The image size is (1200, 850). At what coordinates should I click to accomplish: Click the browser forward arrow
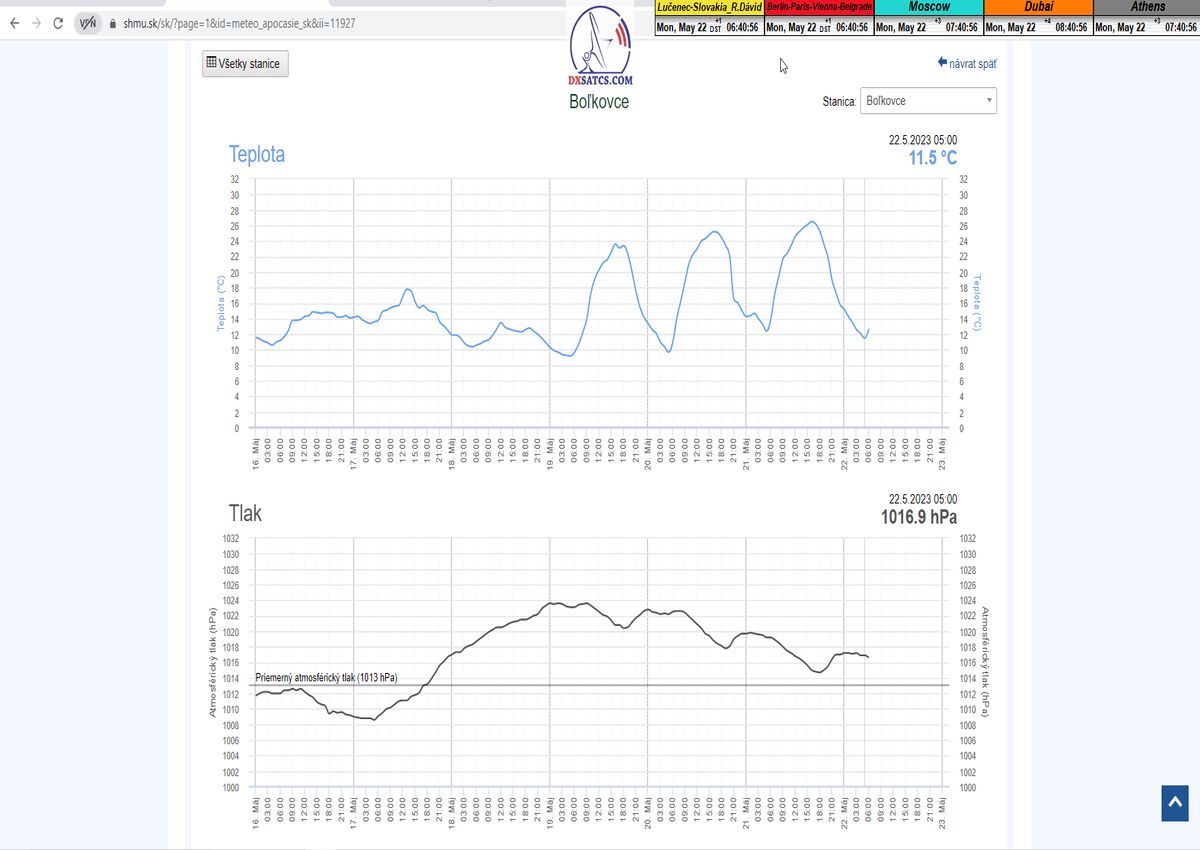coord(35,23)
